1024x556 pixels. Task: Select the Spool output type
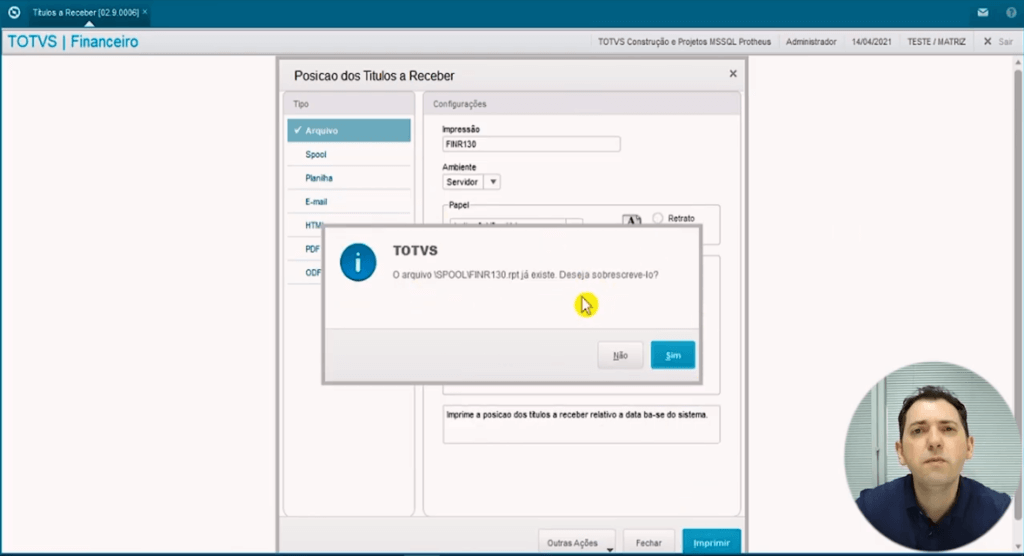click(349, 154)
